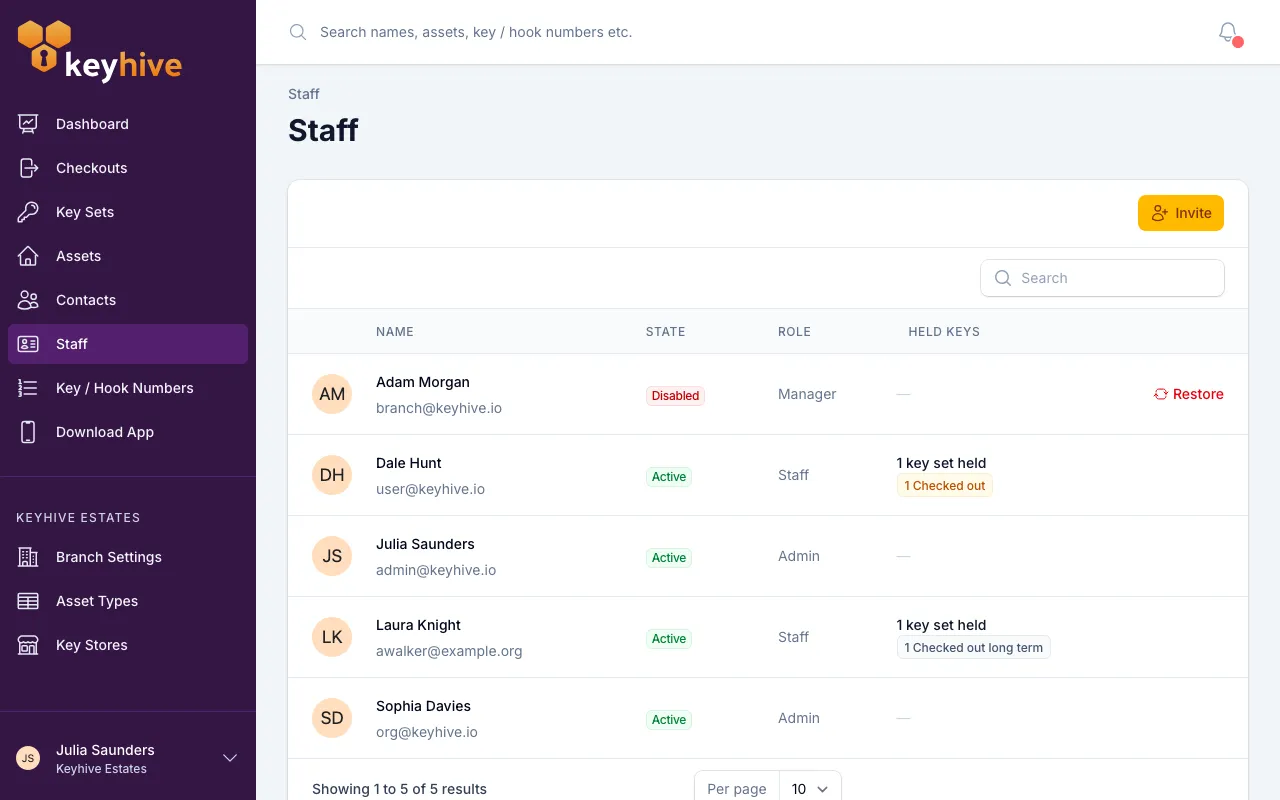Click the STATE column header

point(666,331)
